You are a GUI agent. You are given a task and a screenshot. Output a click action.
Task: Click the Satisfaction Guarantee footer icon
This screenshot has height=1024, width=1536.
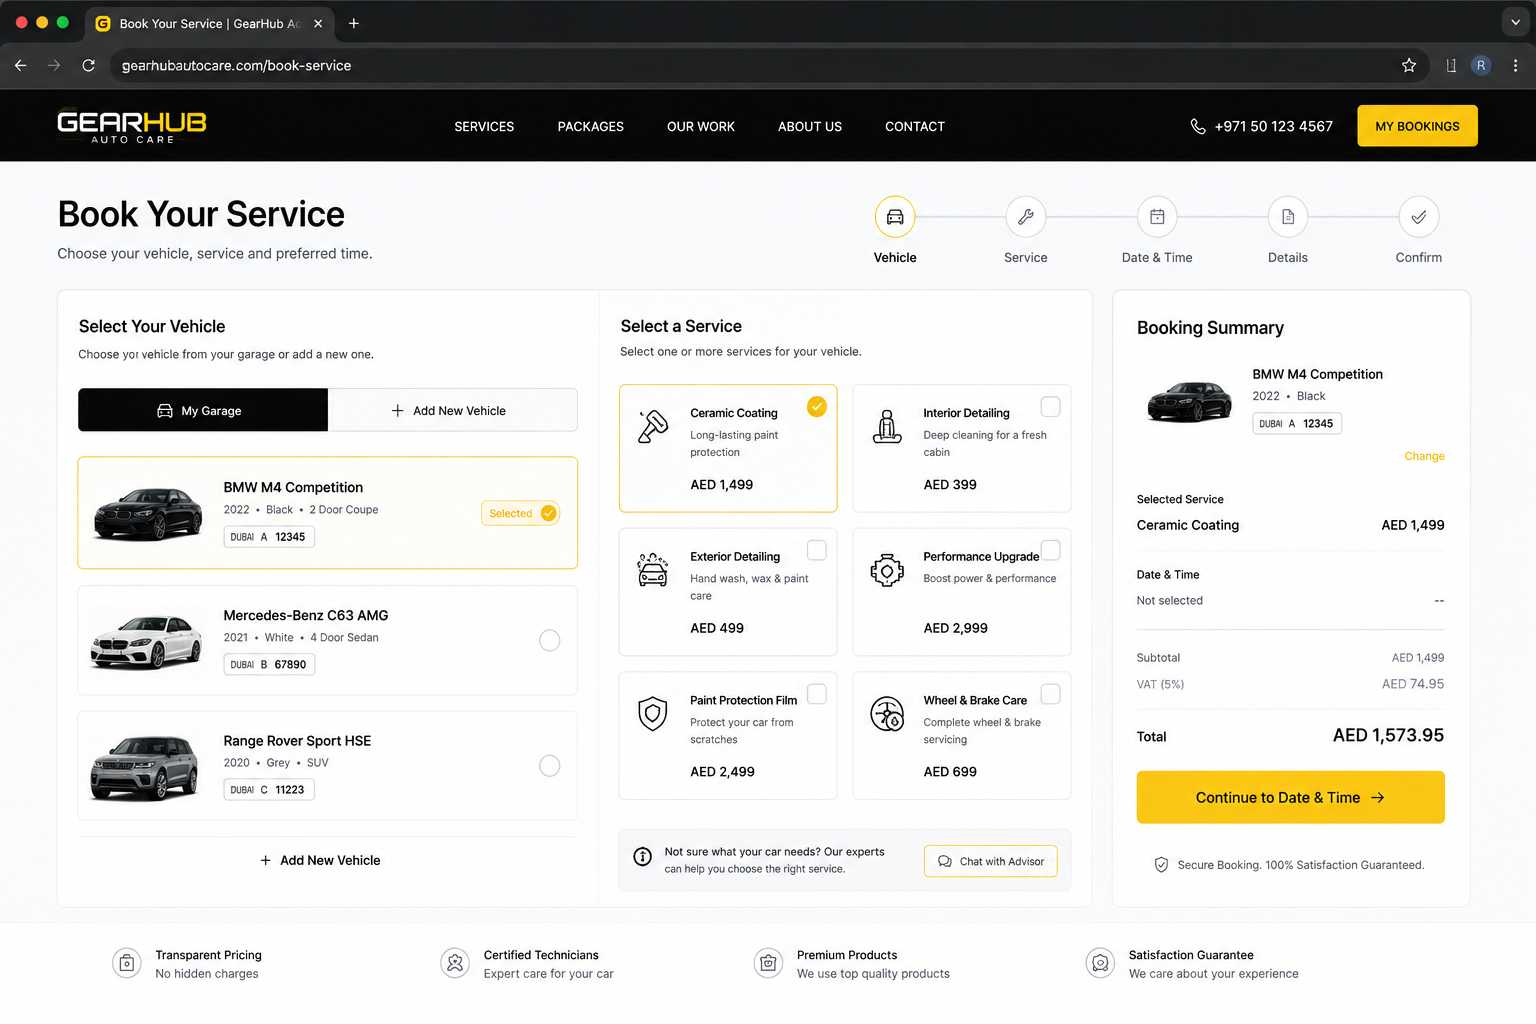pos(1100,963)
